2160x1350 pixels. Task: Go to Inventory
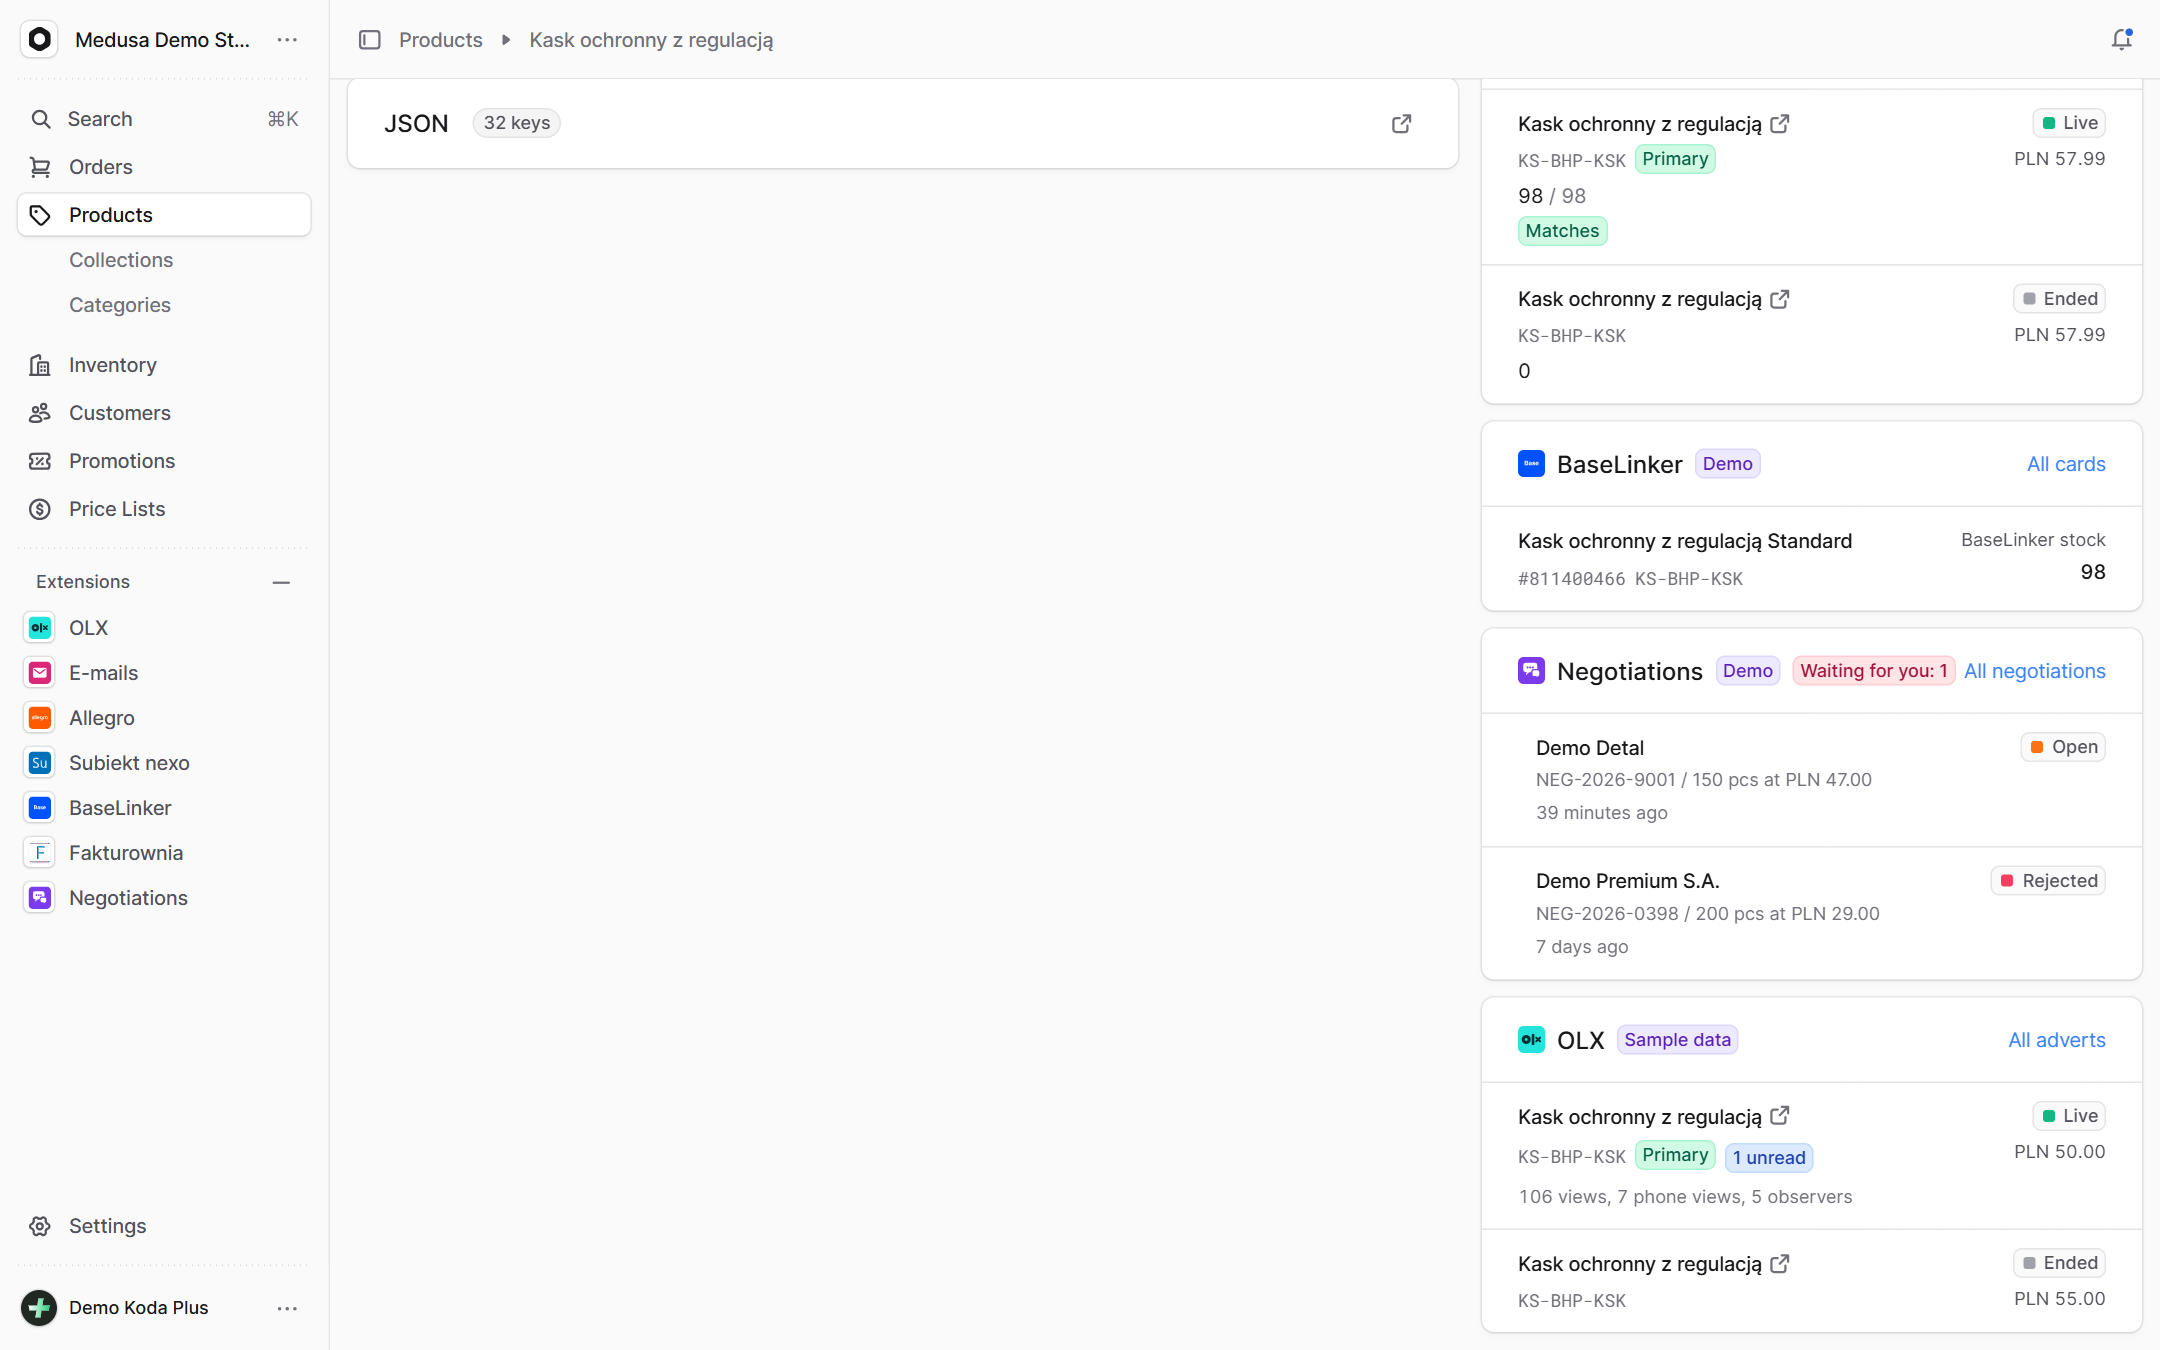(x=164, y=365)
